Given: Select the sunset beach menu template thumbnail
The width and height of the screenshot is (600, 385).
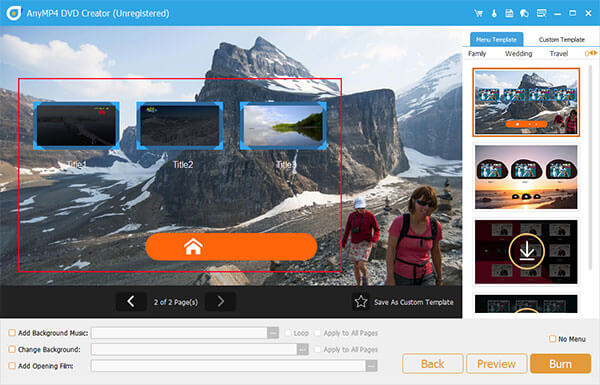Looking at the screenshot, I should (x=526, y=177).
